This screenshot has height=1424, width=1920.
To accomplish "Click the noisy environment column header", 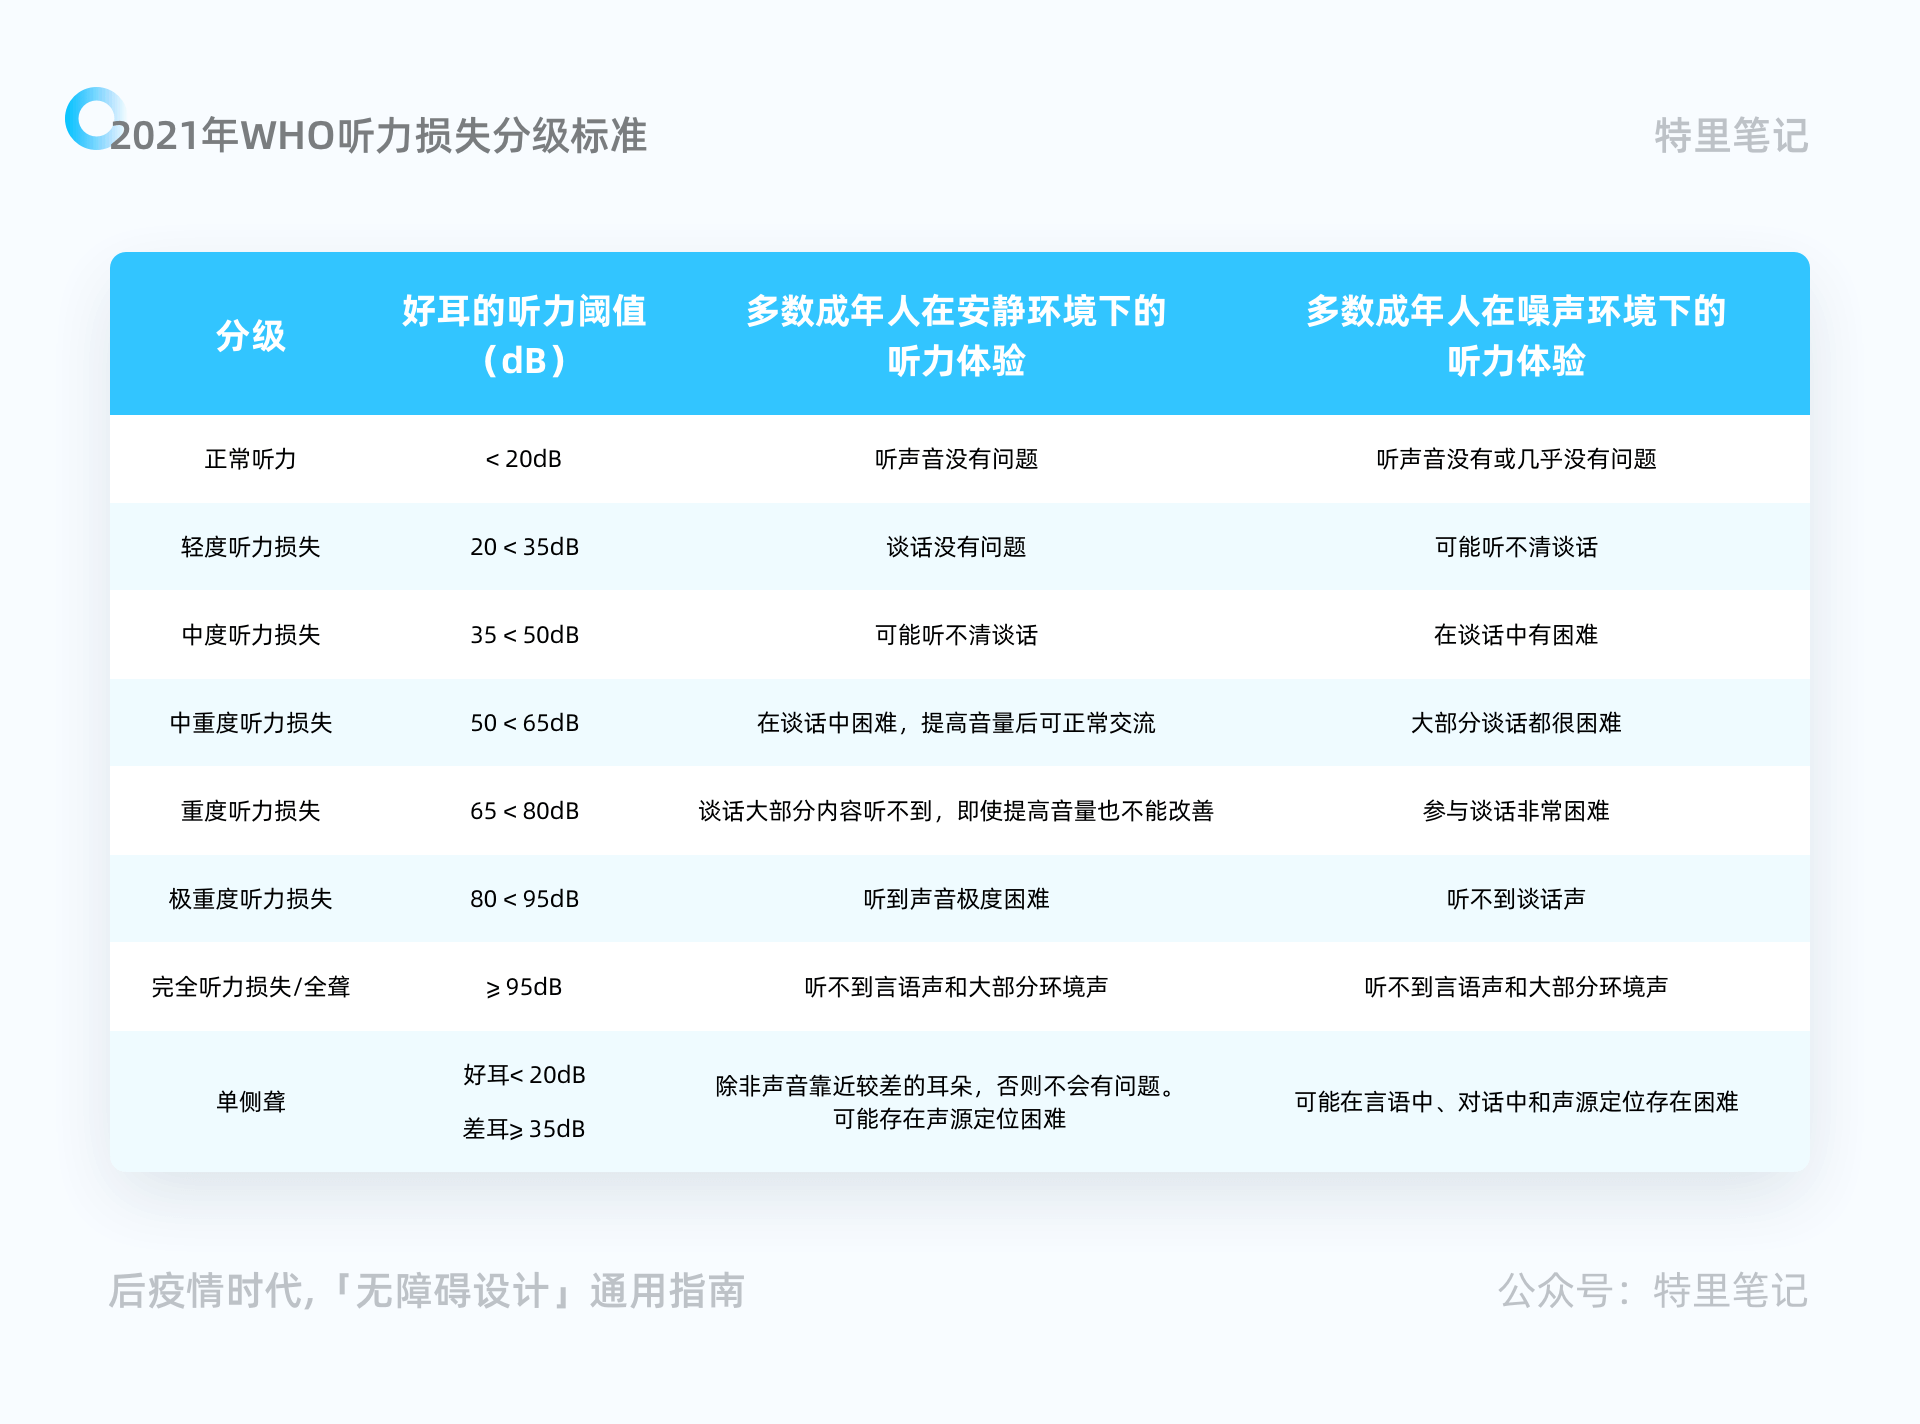I will point(1515,335).
